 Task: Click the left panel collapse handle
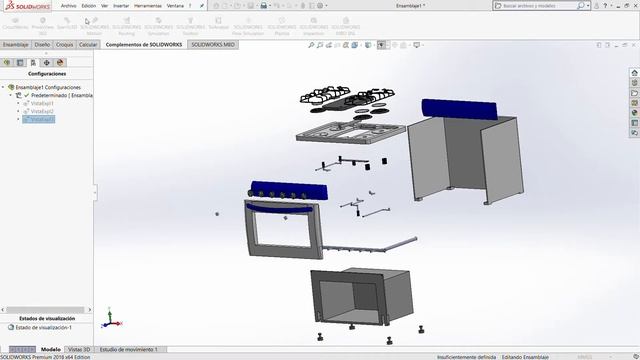[95, 192]
